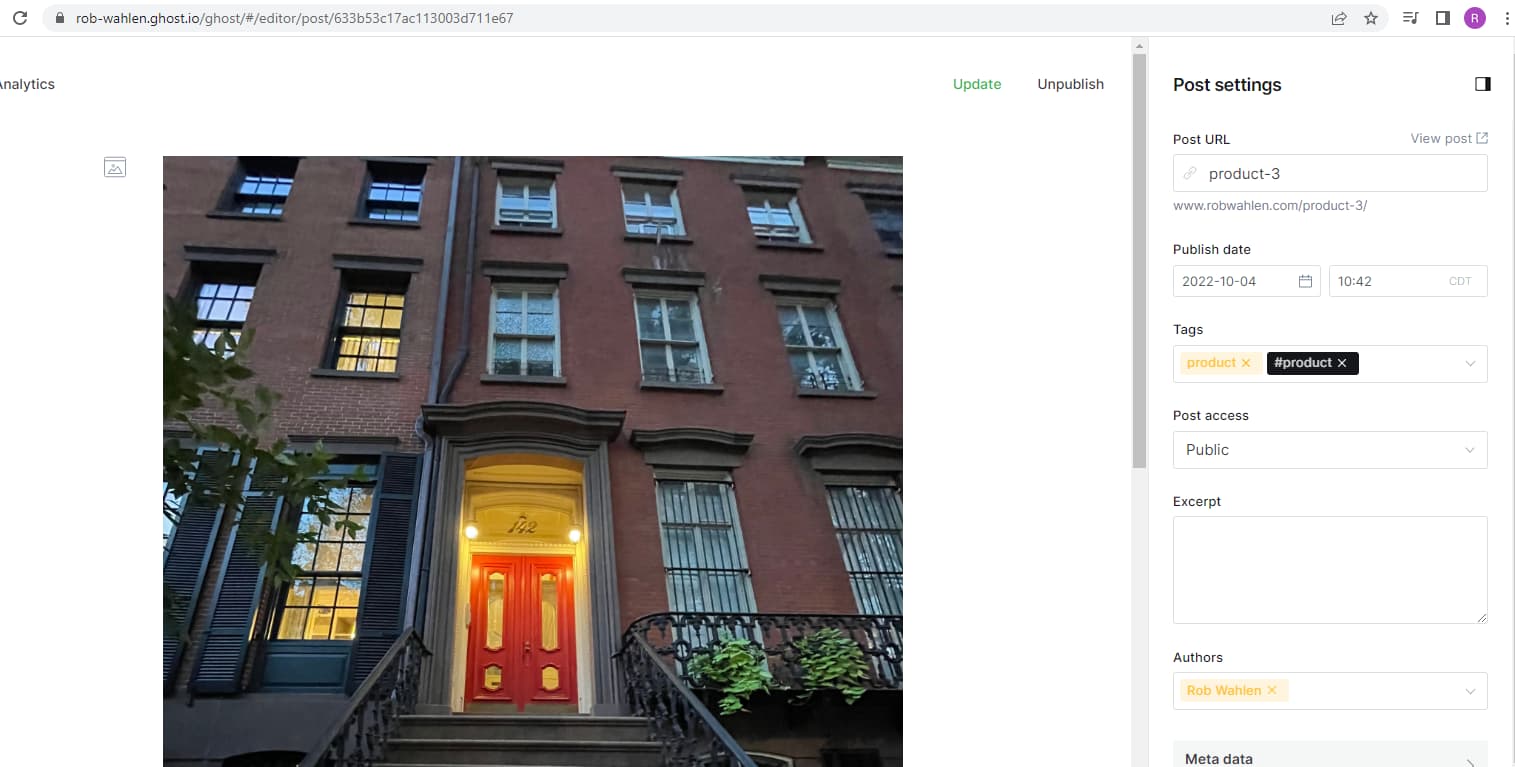Expand the Authors dropdown arrow
Viewport: 1515px width, 767px height.
(1470, 691)
